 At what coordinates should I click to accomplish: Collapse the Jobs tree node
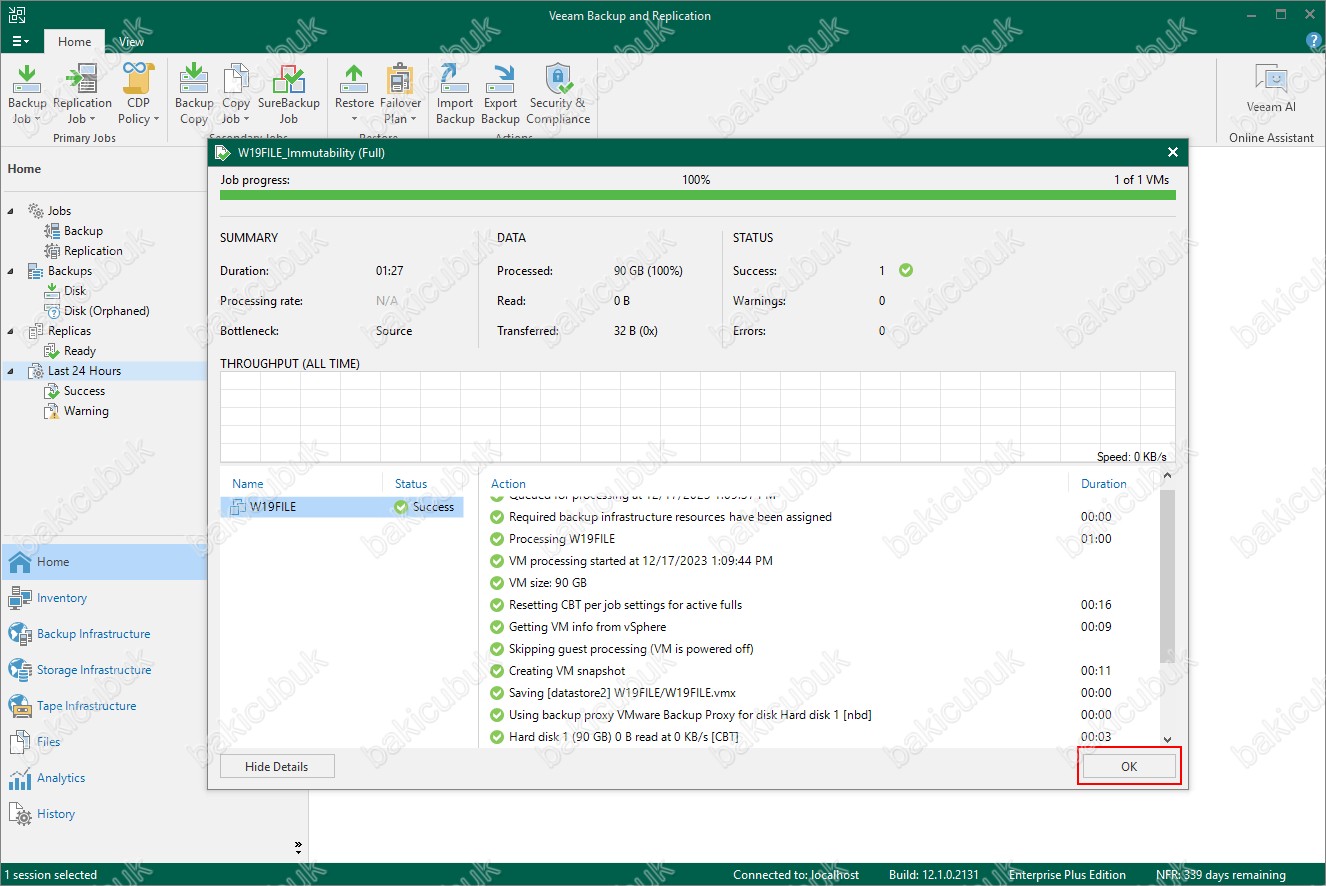(12, 211)
